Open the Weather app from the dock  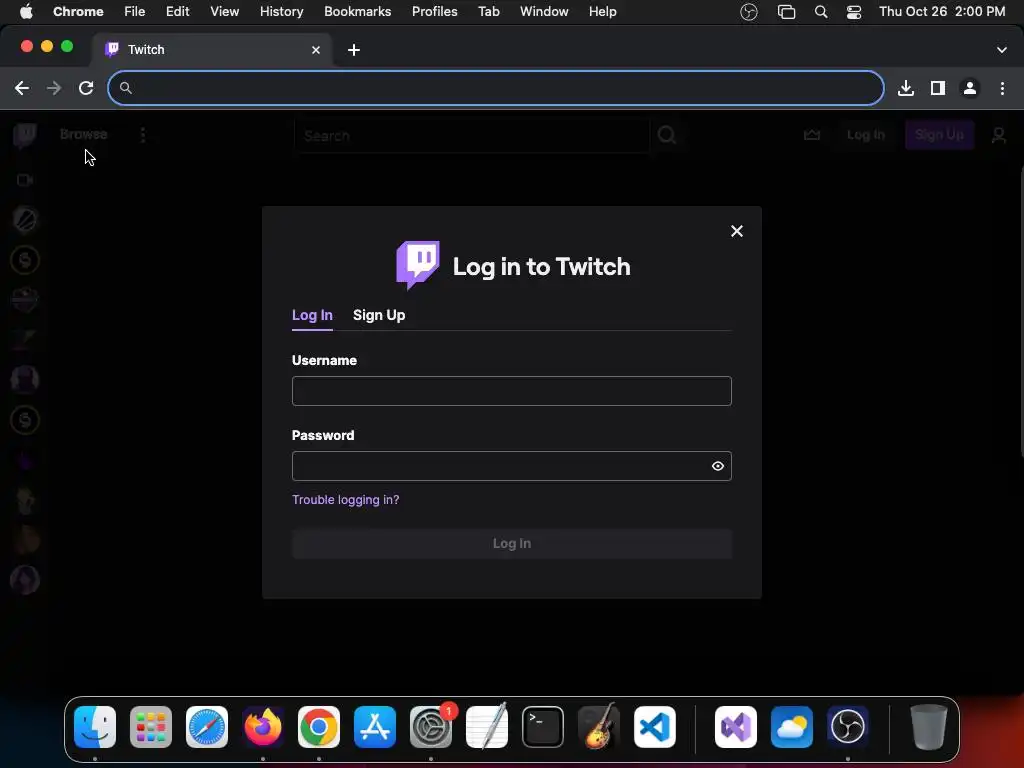tap(792, 727)
